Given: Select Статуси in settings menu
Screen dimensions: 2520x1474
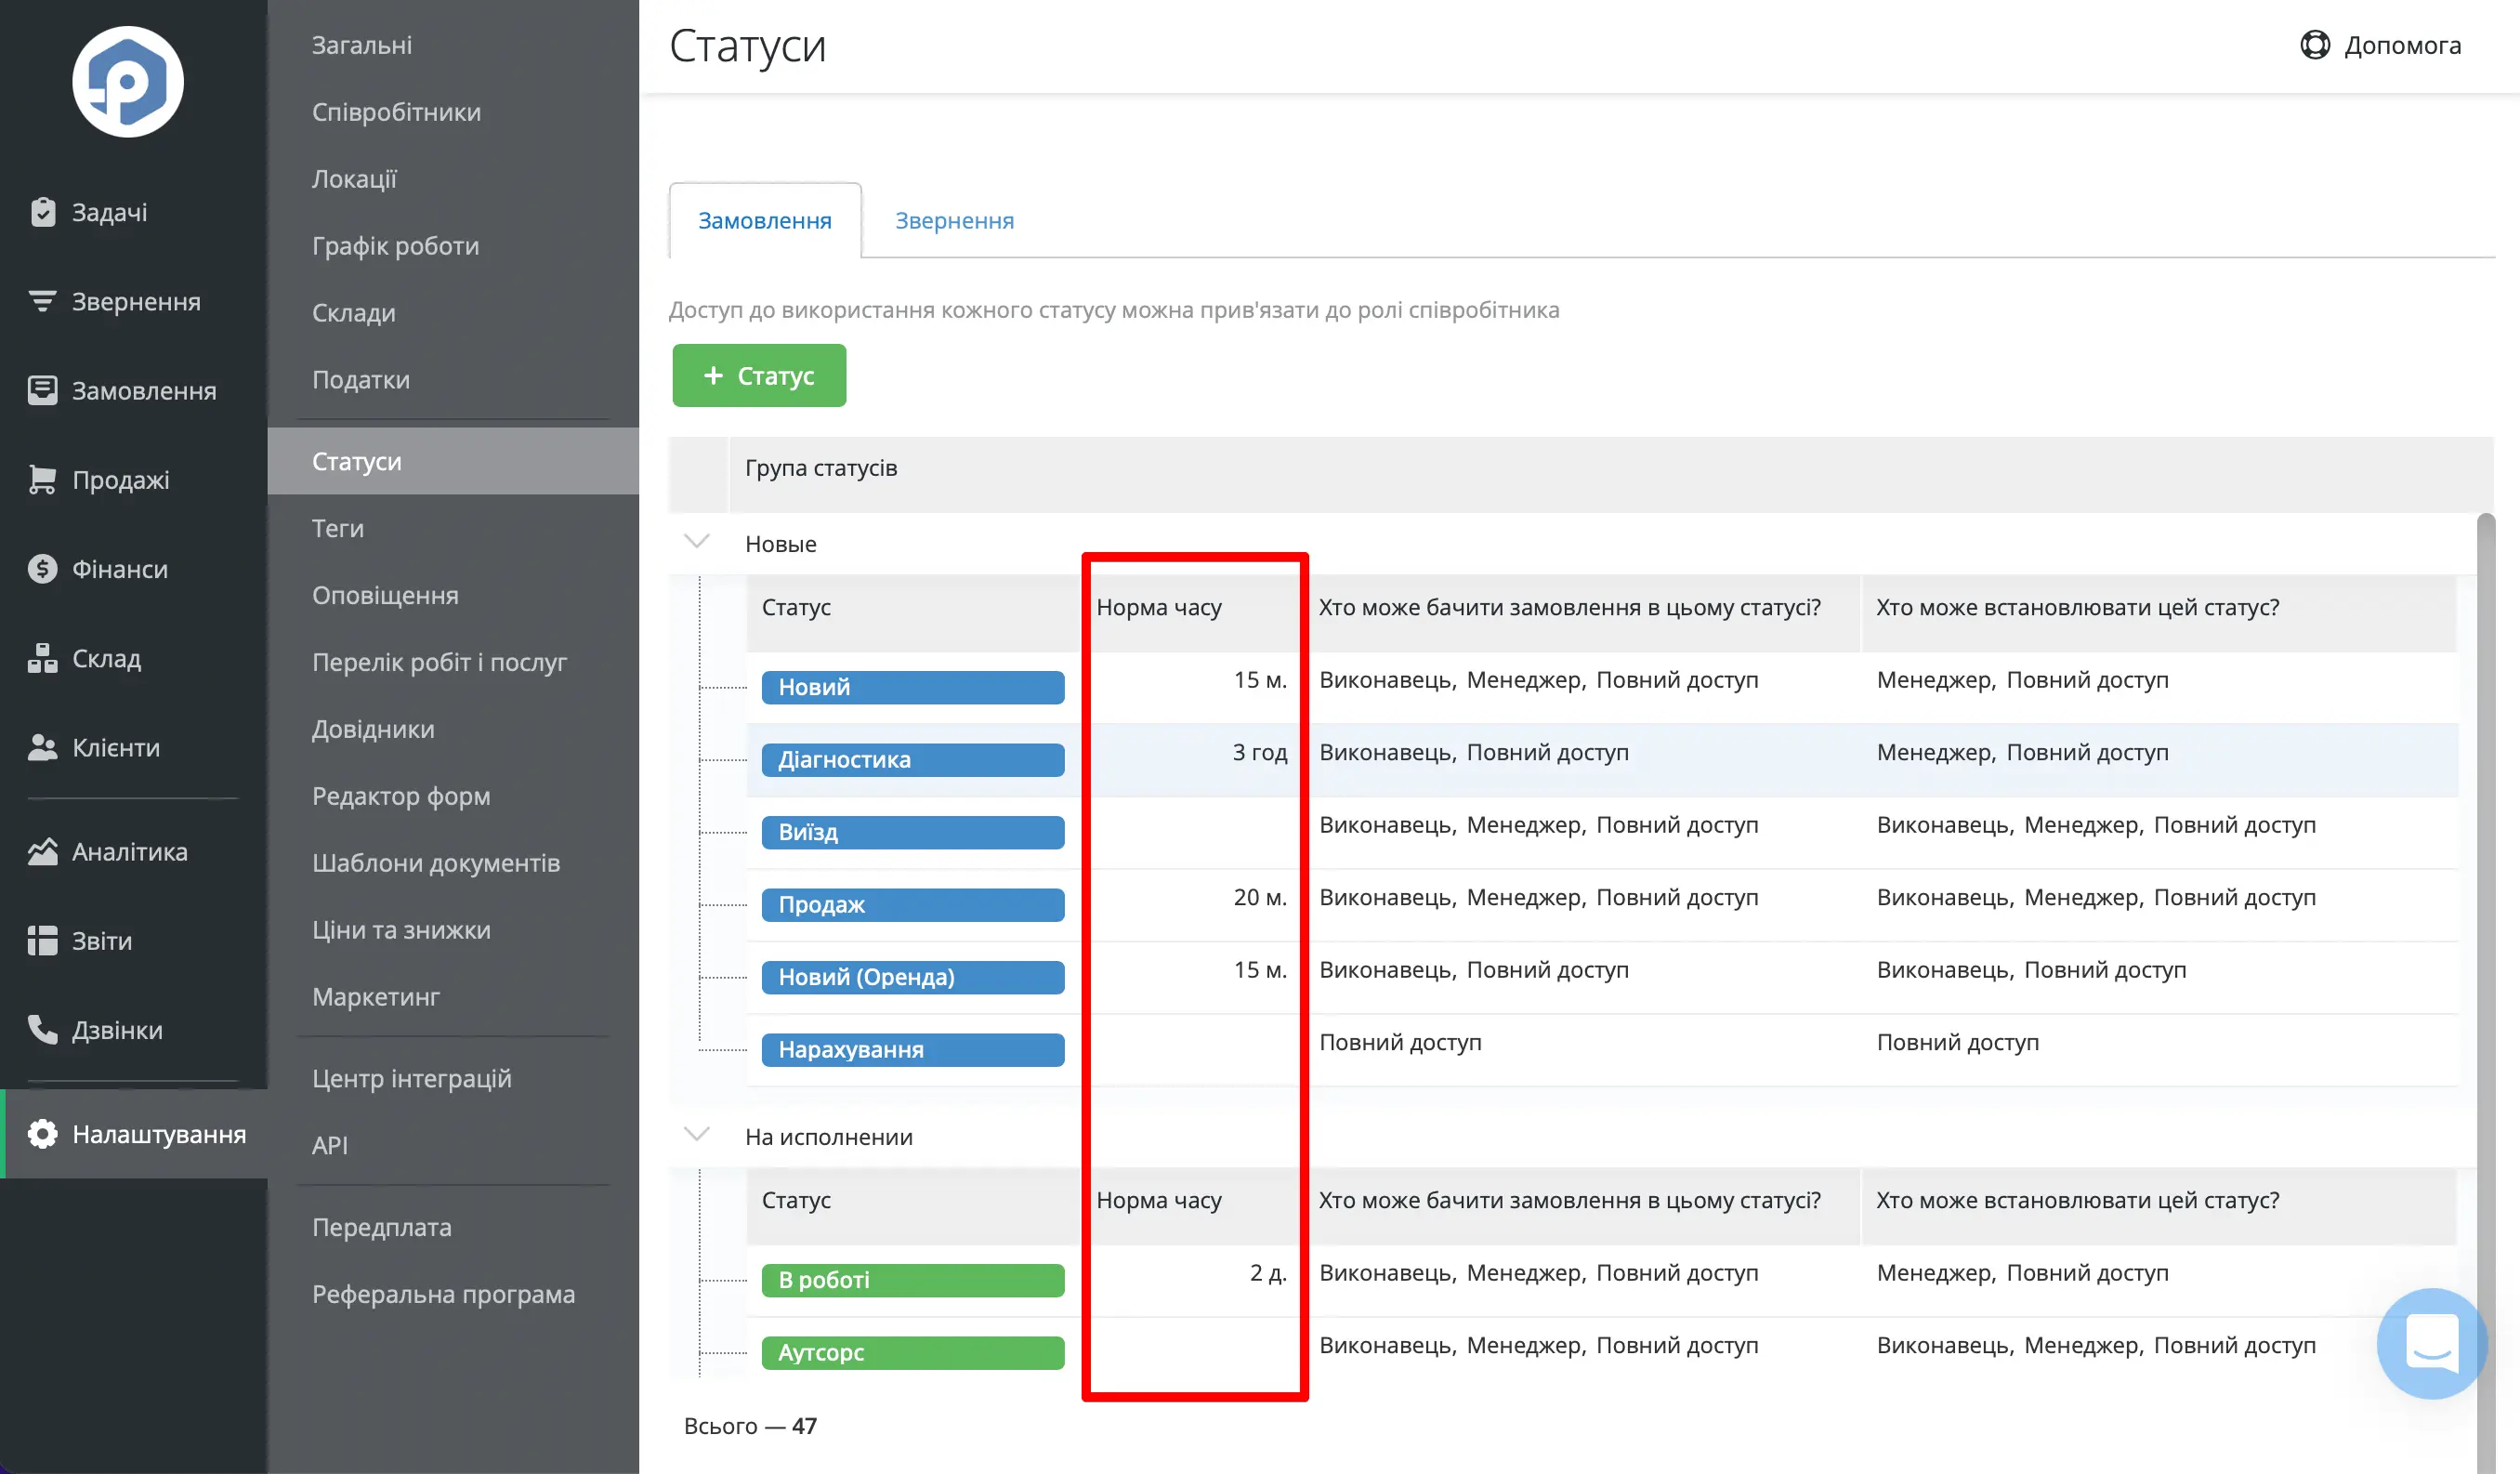Looking at the screenshot, I should pos(453,461).
